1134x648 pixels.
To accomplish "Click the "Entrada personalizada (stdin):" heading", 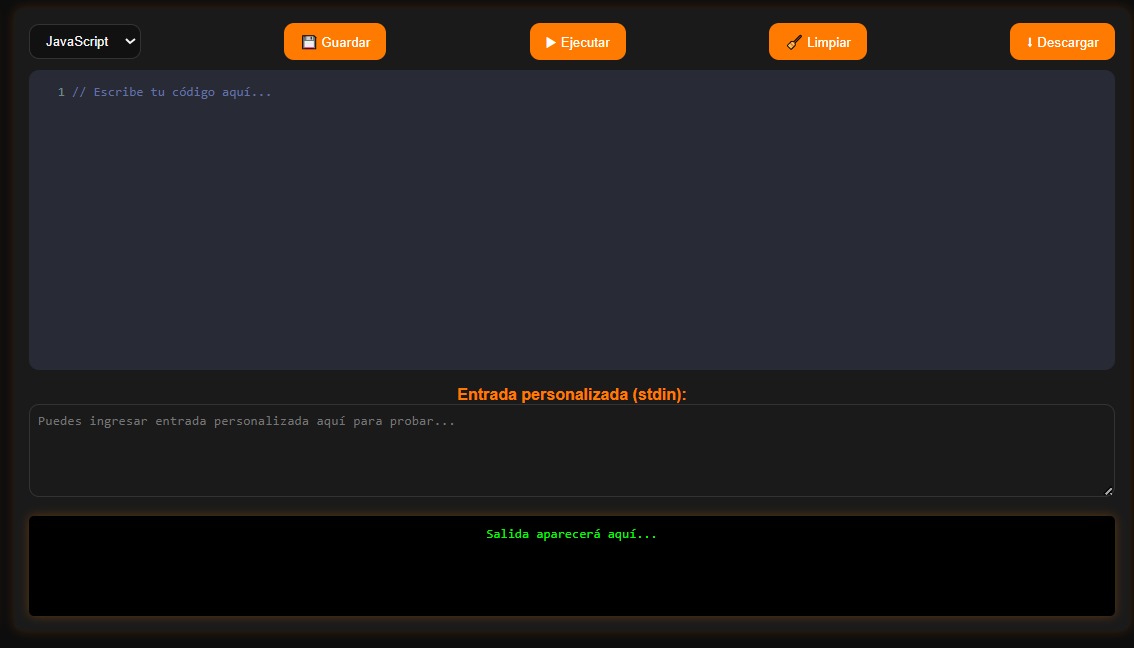I will (571, 394).
